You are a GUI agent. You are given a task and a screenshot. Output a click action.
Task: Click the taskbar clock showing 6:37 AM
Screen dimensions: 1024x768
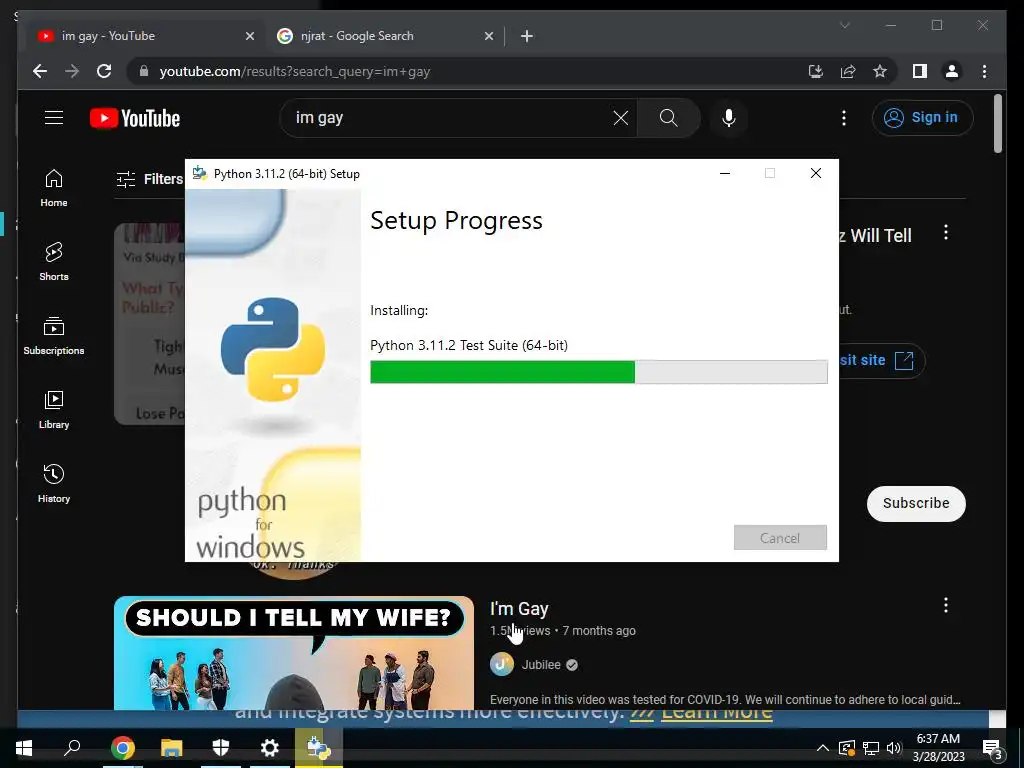pyautogui.click(x=938, y=748)
